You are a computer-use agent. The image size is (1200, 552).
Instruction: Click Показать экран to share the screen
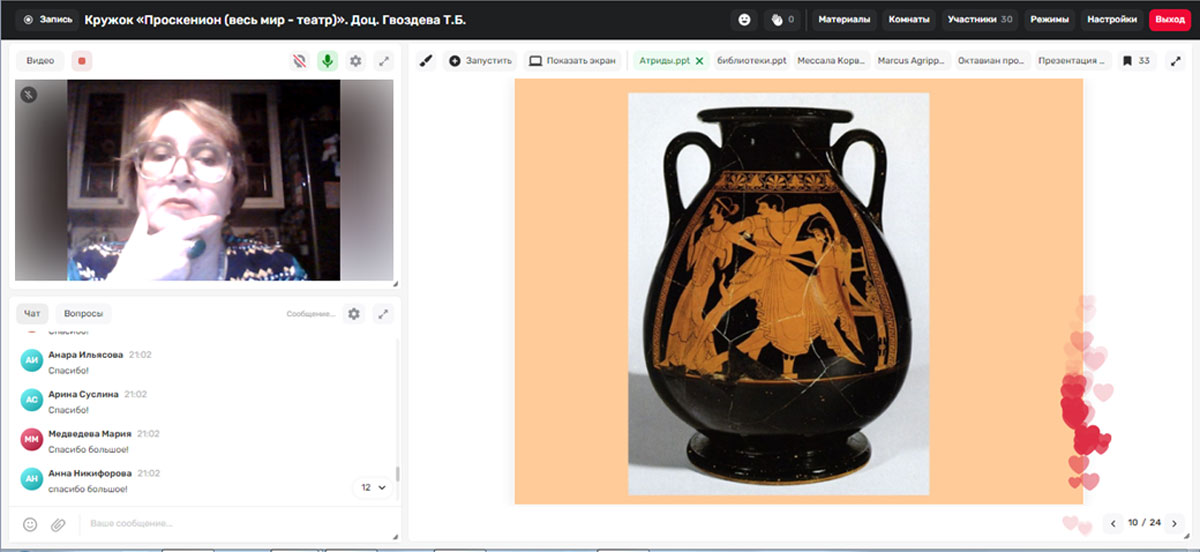tap(573, 61)
